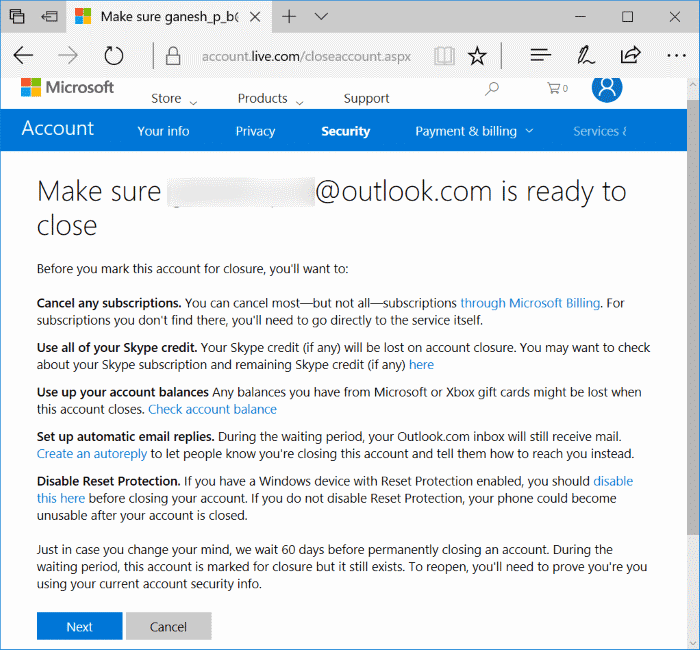
Task: Click the Share icon in toolbar
Action: click(x=630, y=55)
